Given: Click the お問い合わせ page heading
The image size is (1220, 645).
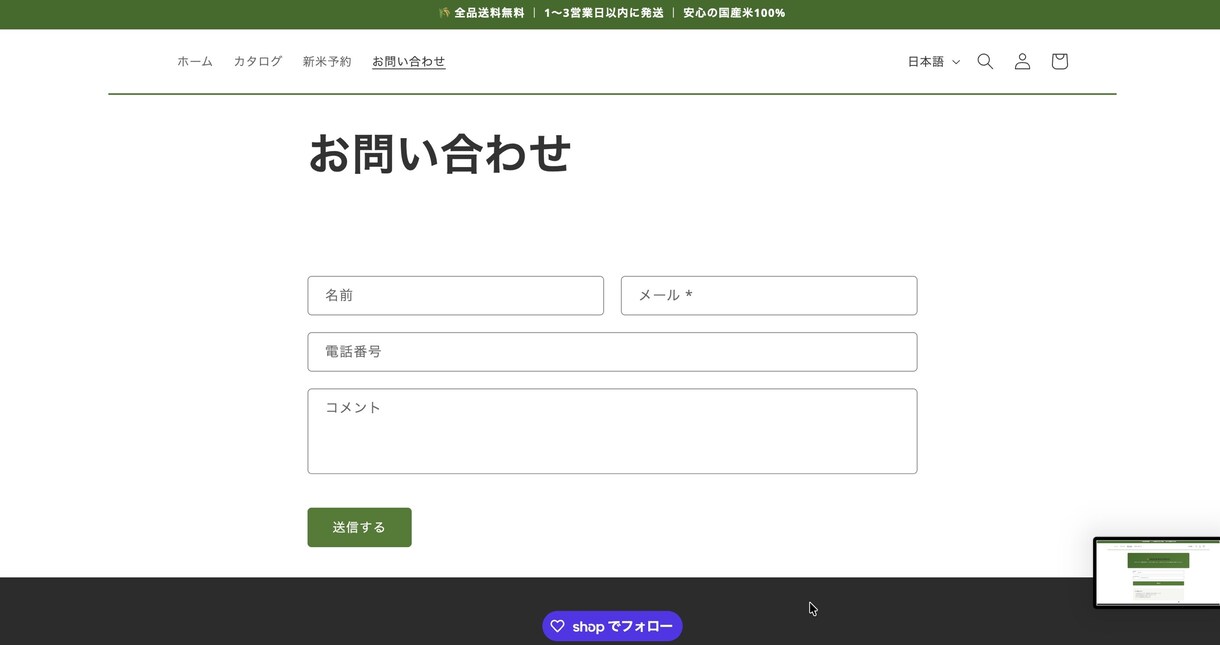Looking at the screenshot, I should point(439,153).
